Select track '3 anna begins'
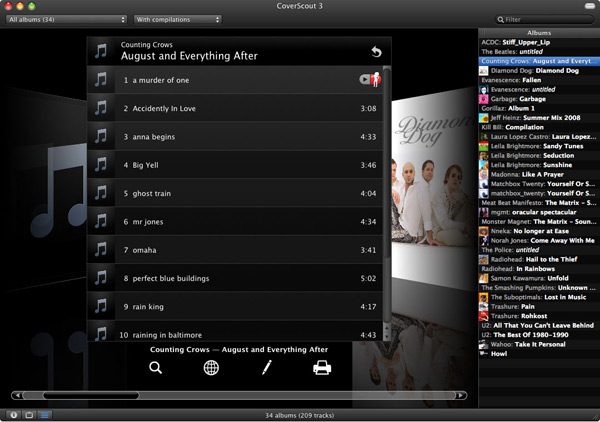Viewport: 600px width, 422px height. [235, 137]
